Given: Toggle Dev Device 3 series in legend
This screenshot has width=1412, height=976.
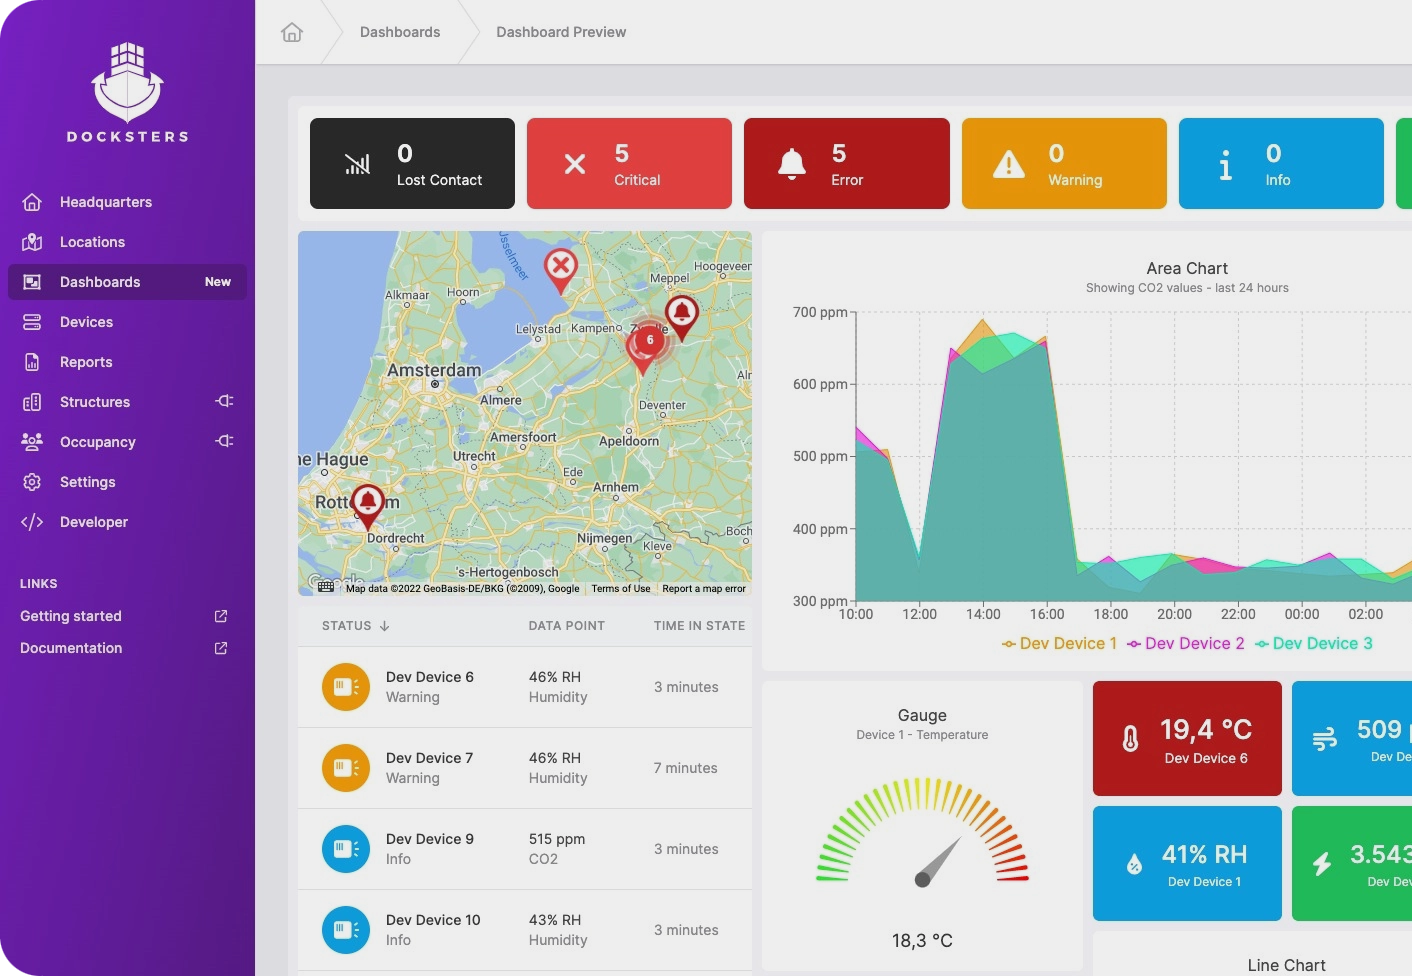Looking at the screenshot, I should click(1313, 644).
